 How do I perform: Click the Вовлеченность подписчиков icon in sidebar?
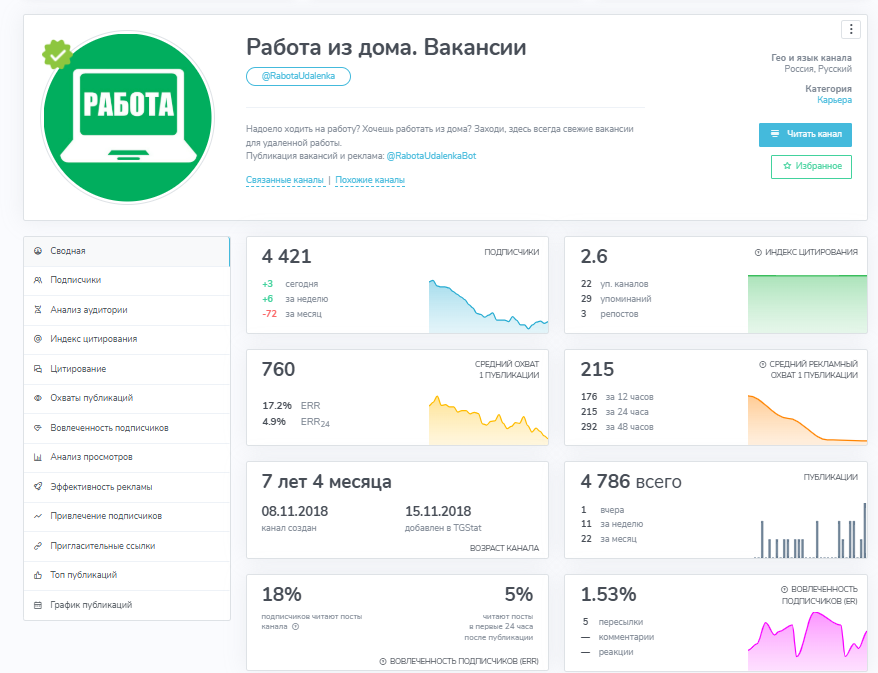[38, 428]
